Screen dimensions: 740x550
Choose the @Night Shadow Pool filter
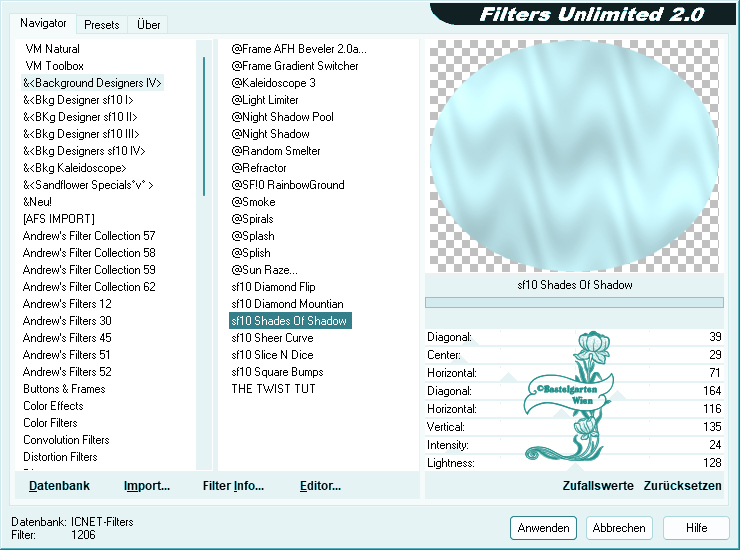tap(282, 117)
